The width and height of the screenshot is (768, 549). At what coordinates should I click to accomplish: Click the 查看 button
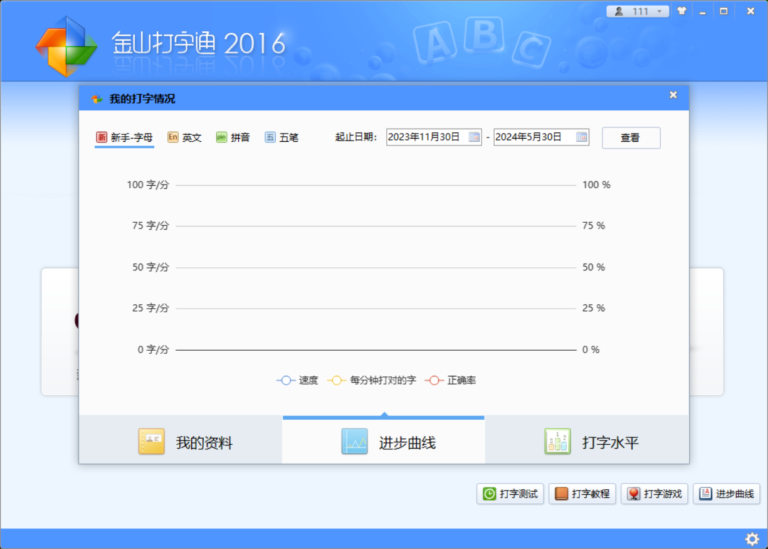[x=631, y=138]
